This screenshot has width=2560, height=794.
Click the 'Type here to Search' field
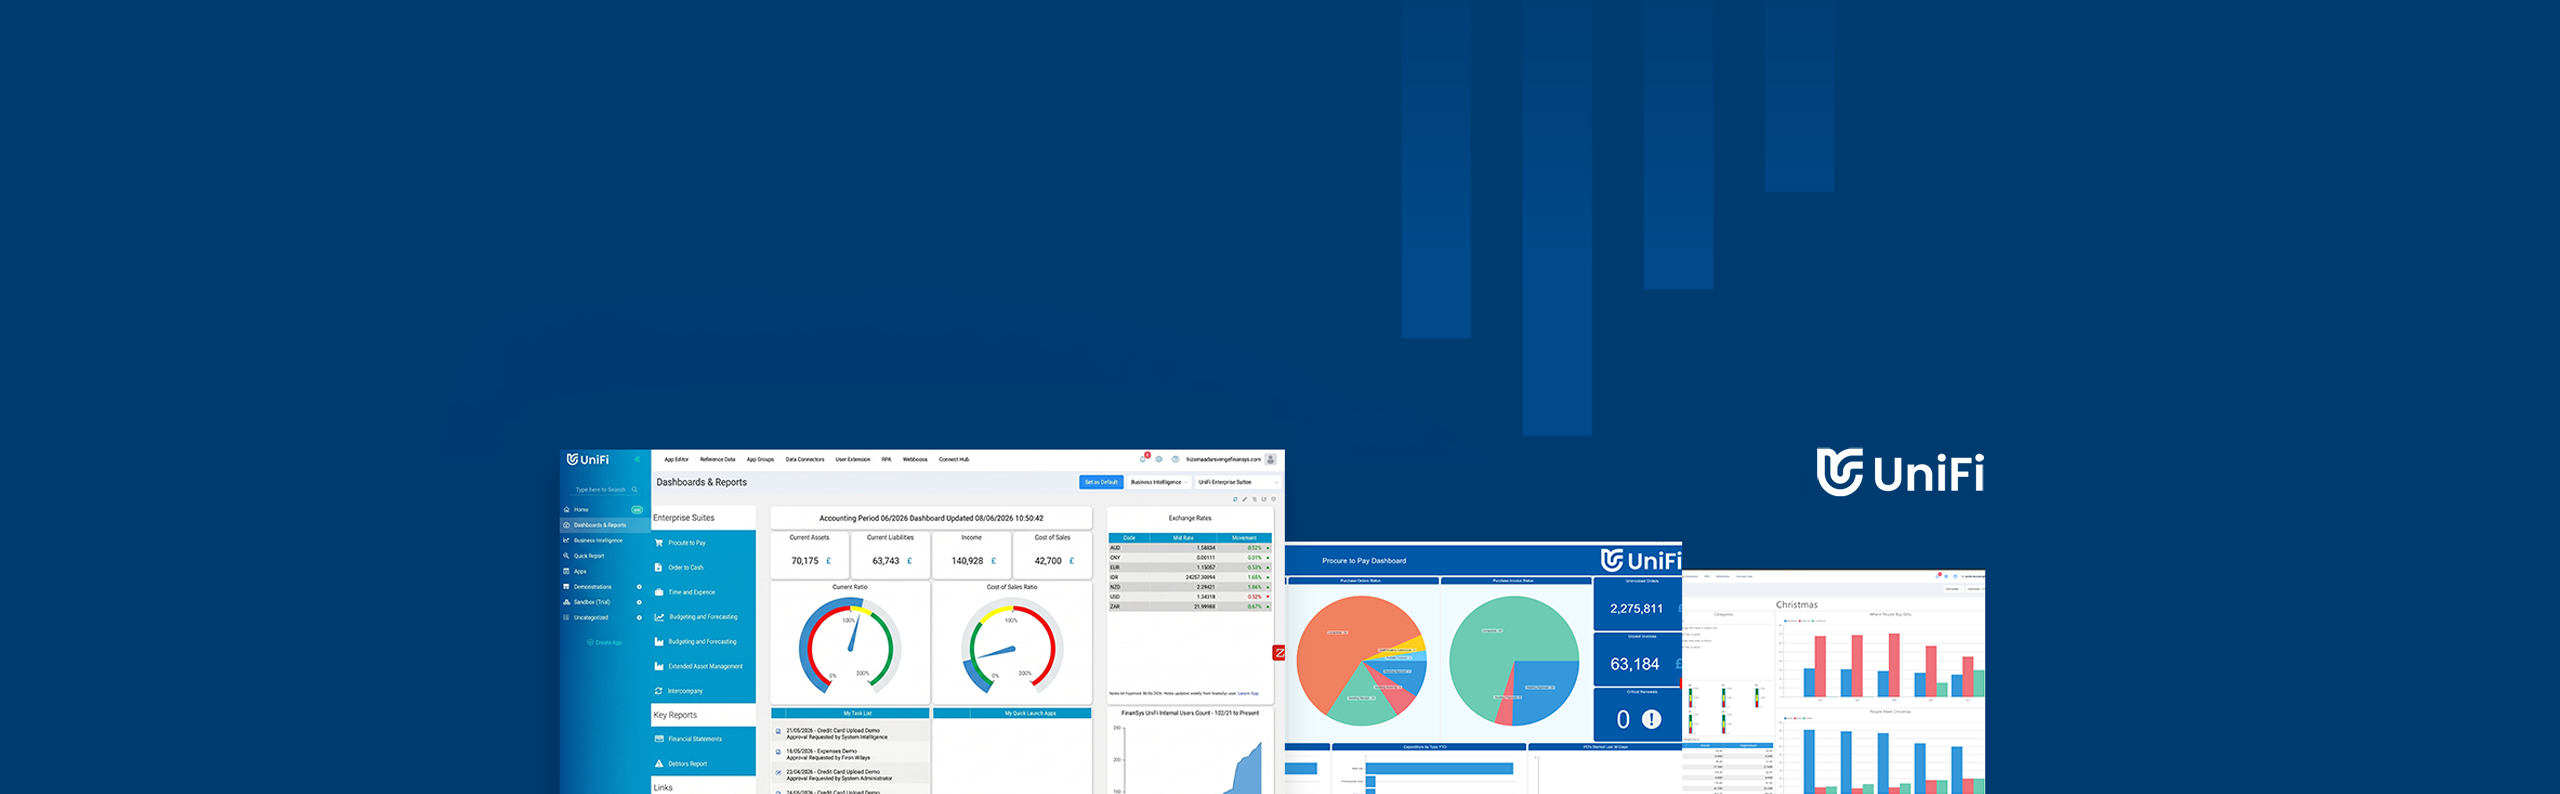[605, 490]
